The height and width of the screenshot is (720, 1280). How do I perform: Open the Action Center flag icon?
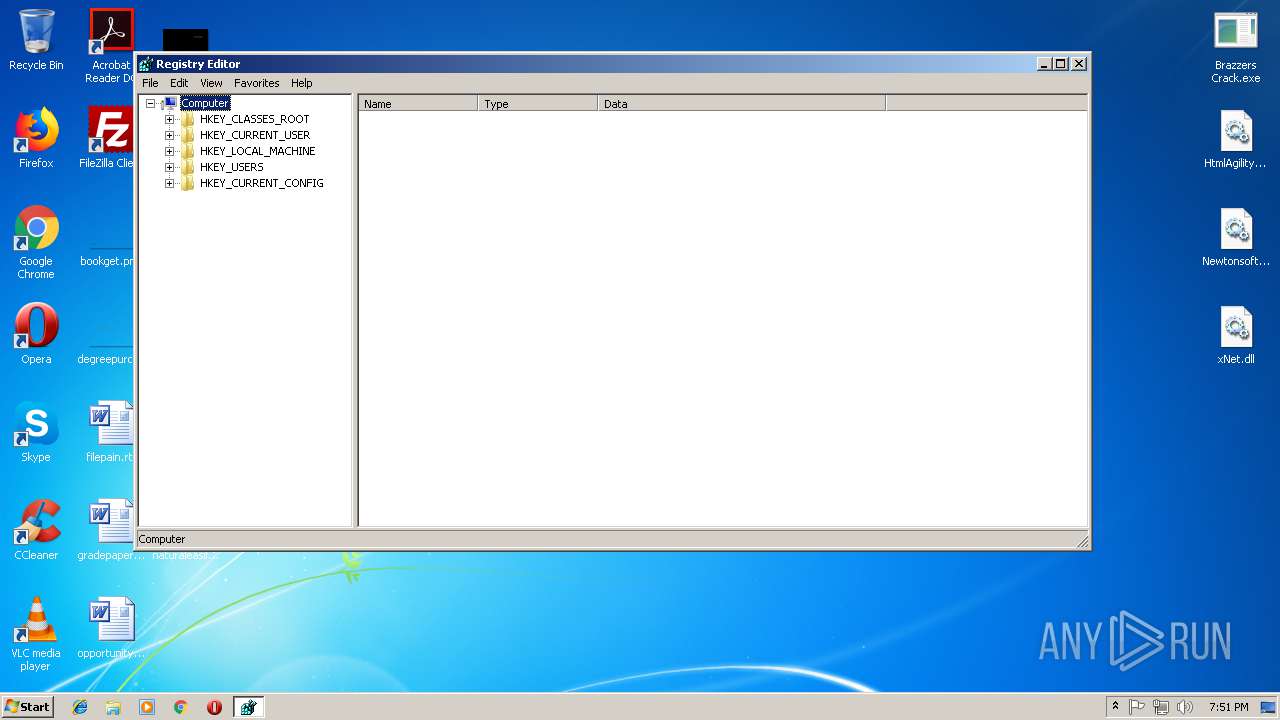(x=1137, y=707)
